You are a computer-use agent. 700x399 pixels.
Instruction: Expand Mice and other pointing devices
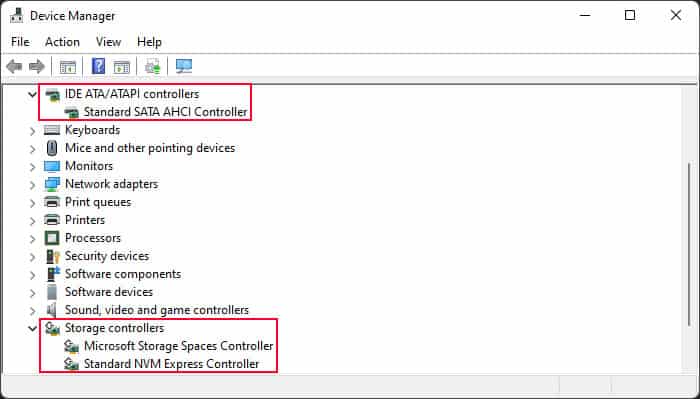32,149
